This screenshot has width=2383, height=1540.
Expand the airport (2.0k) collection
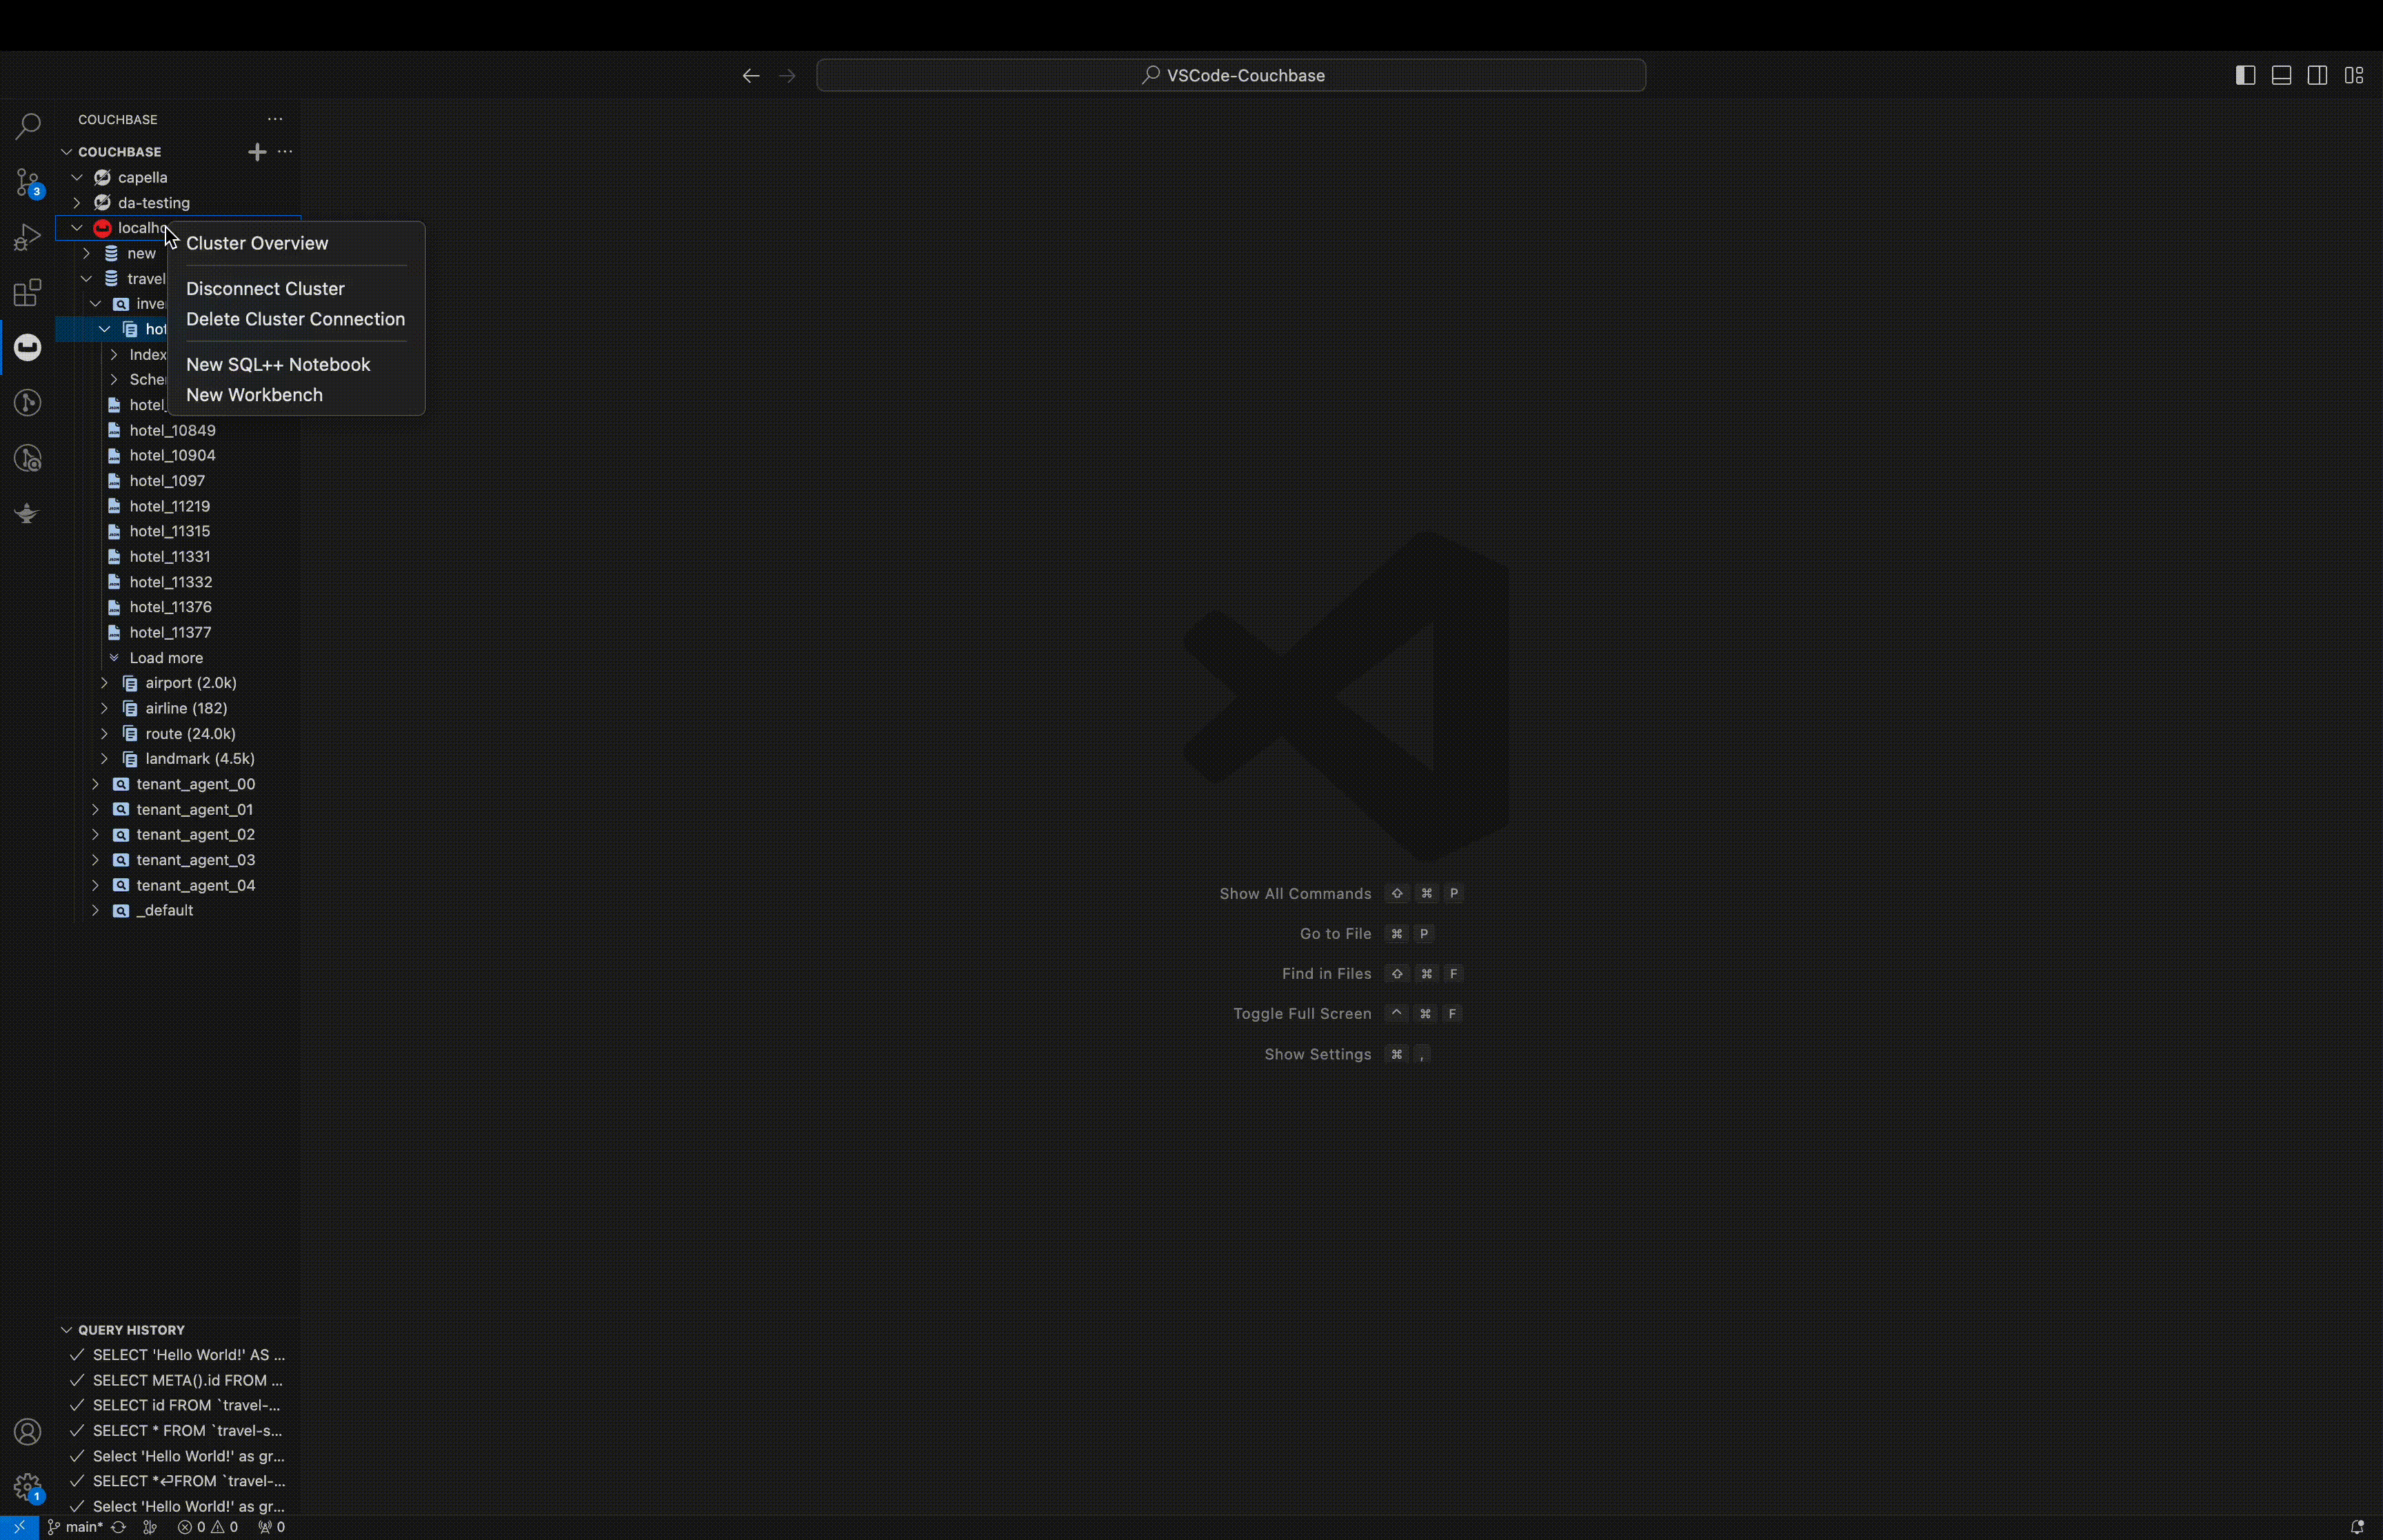click(104, 683)
